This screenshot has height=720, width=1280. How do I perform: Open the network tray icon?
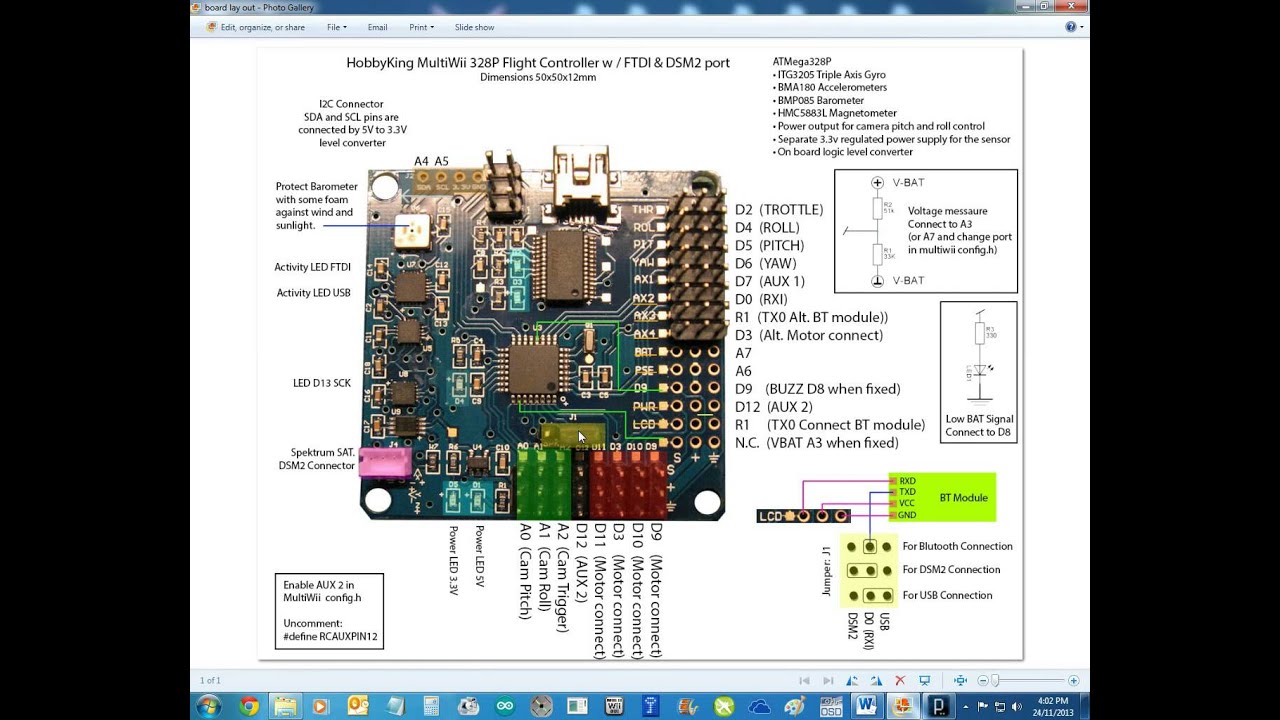(x=1002, y=706)
